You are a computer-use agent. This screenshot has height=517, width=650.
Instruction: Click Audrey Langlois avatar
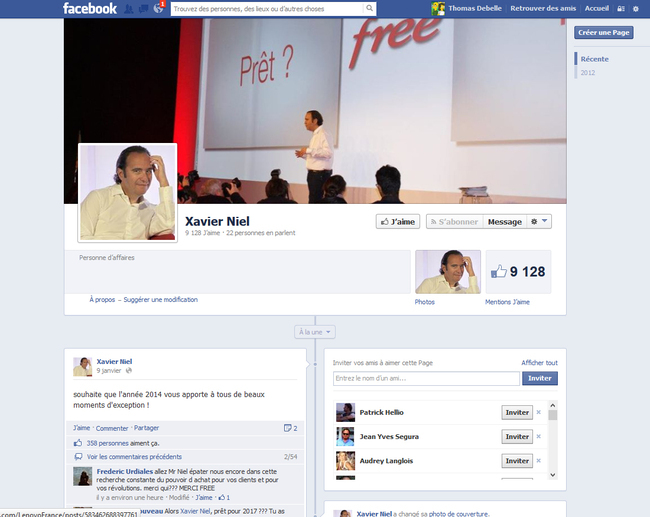coord(345,460)
